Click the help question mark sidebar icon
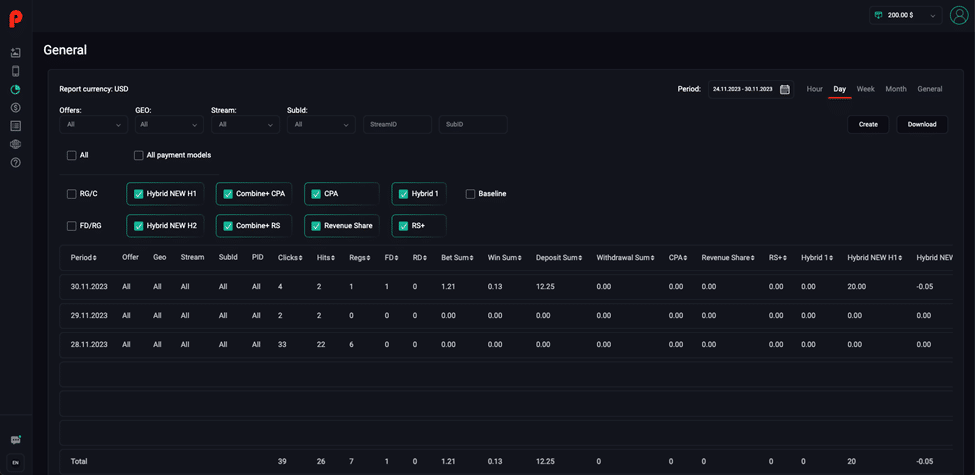975x475 pixels. 16,162
